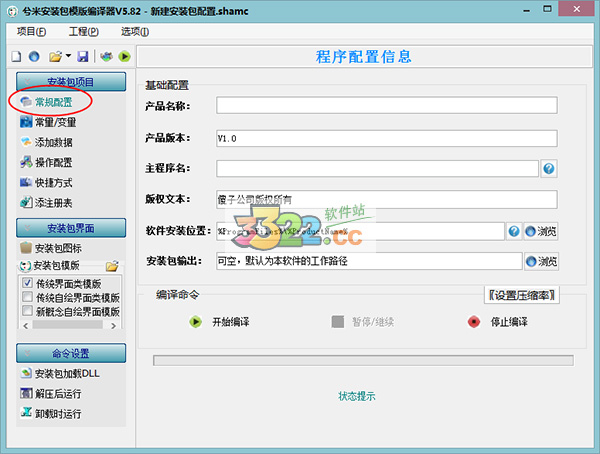Click the green play icon in the toolbar
600x454 pixels.
pos(124,57)
